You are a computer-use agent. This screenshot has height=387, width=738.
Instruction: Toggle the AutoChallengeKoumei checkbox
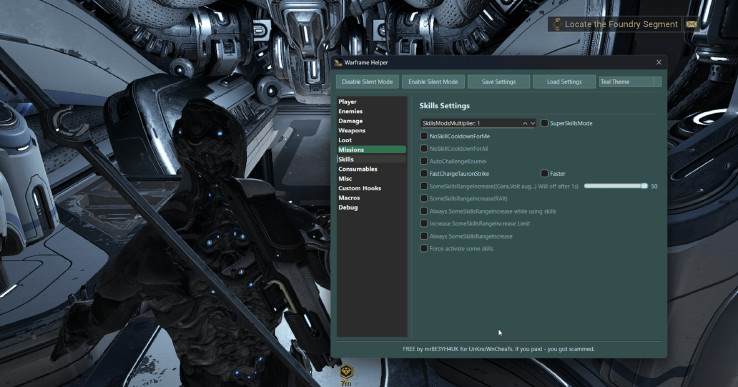click(424, 161)
